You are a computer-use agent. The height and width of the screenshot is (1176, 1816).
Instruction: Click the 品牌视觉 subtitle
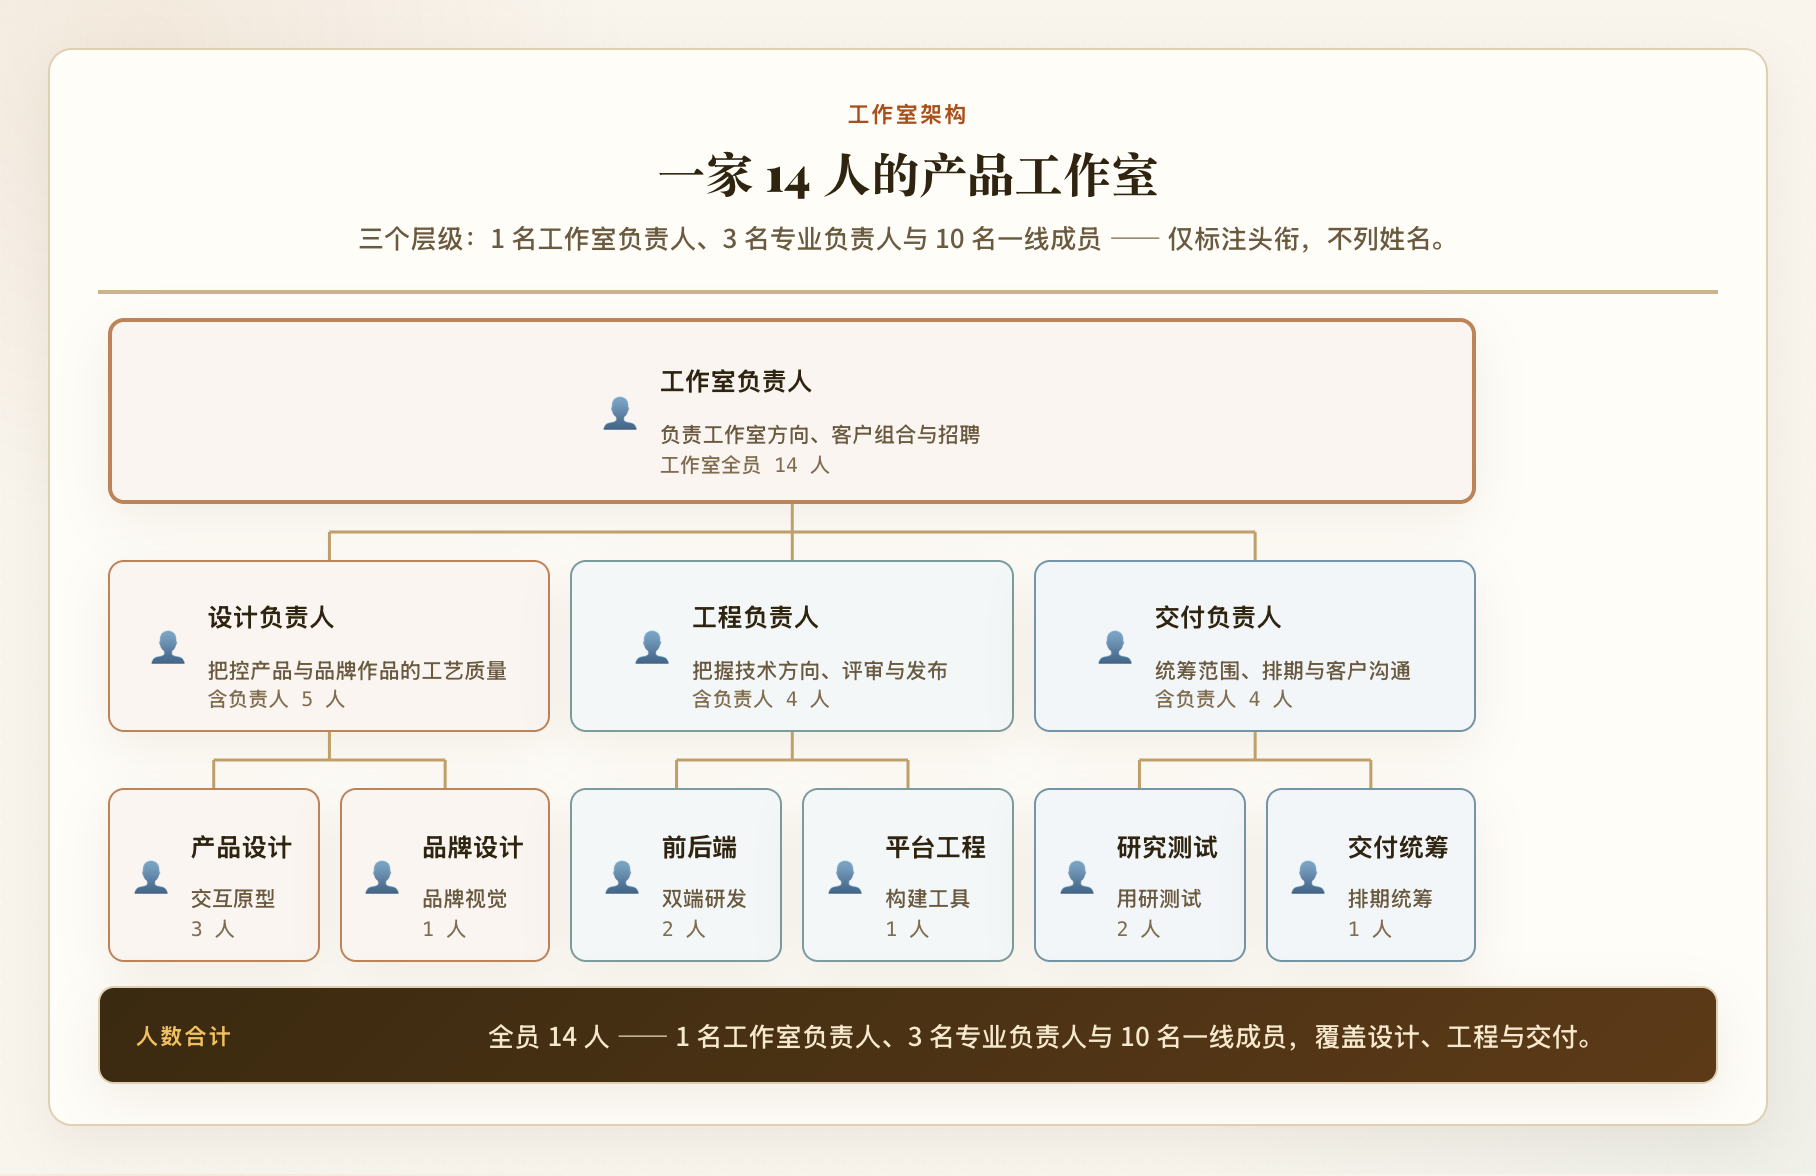point(465,898)
